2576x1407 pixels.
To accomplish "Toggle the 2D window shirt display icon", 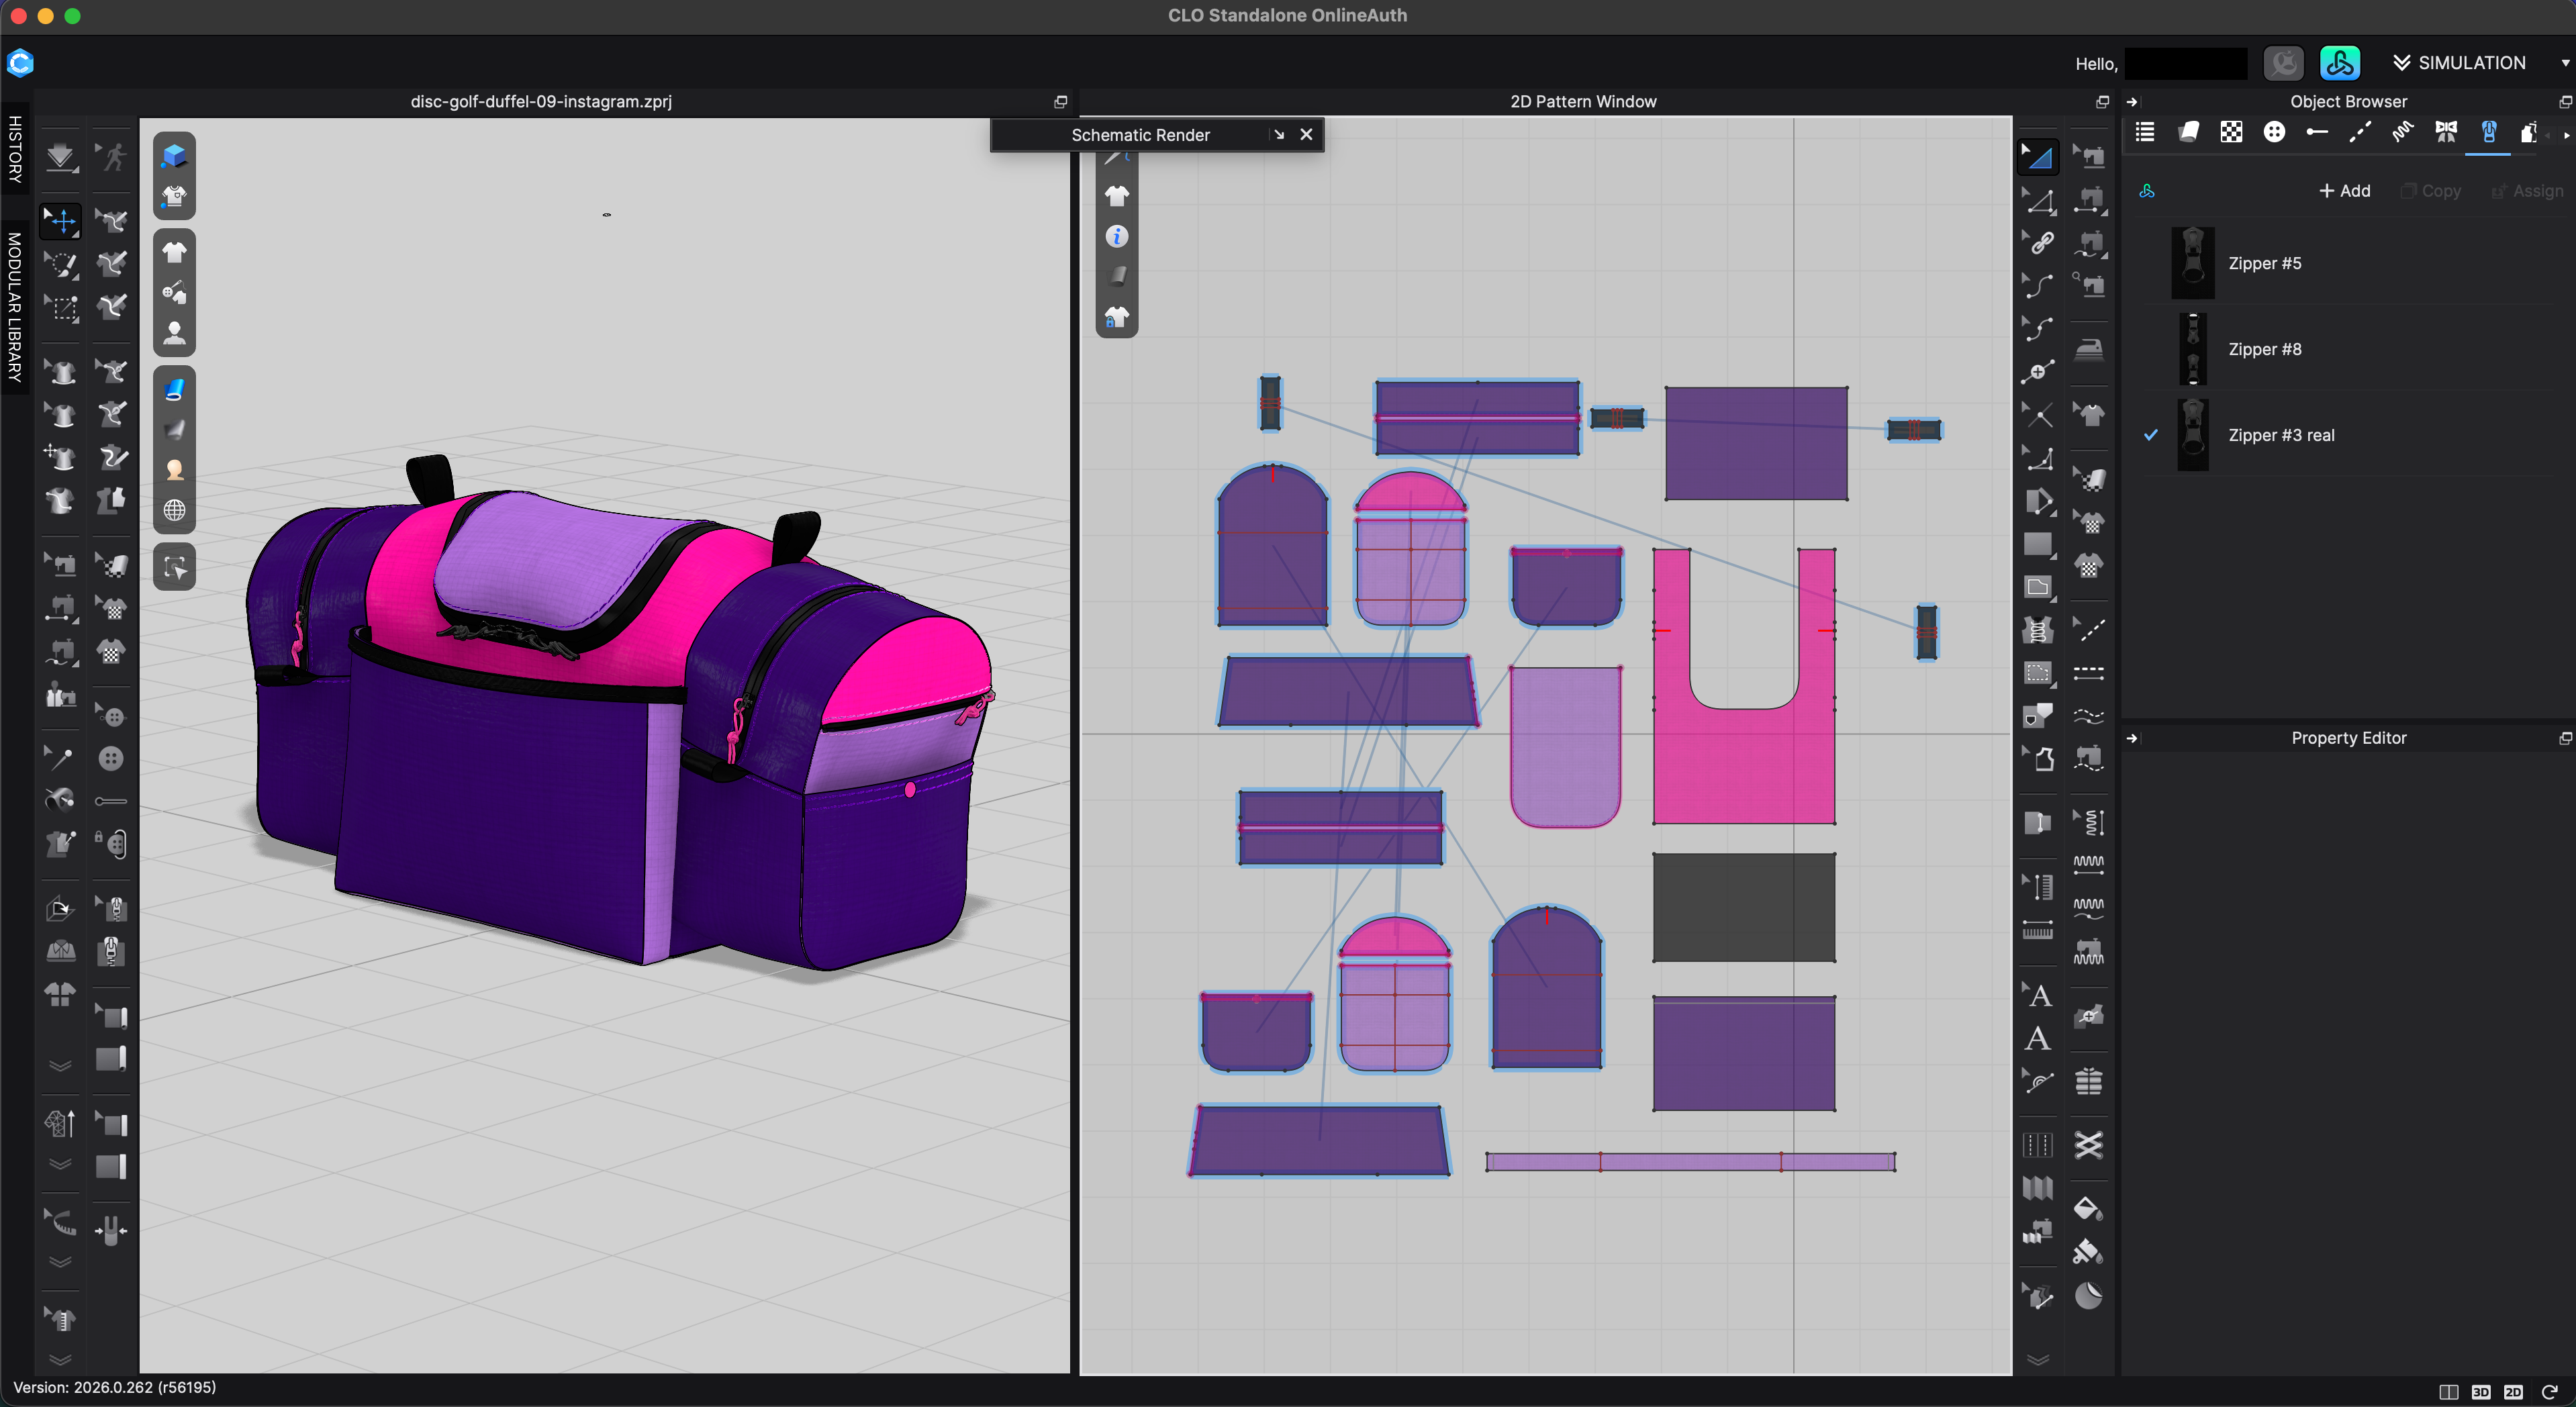I will click(1117, 196).
